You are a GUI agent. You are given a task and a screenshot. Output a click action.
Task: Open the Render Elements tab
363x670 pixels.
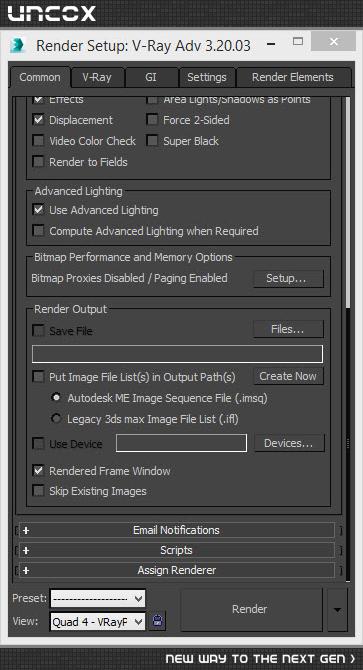(x=293, y=77)
